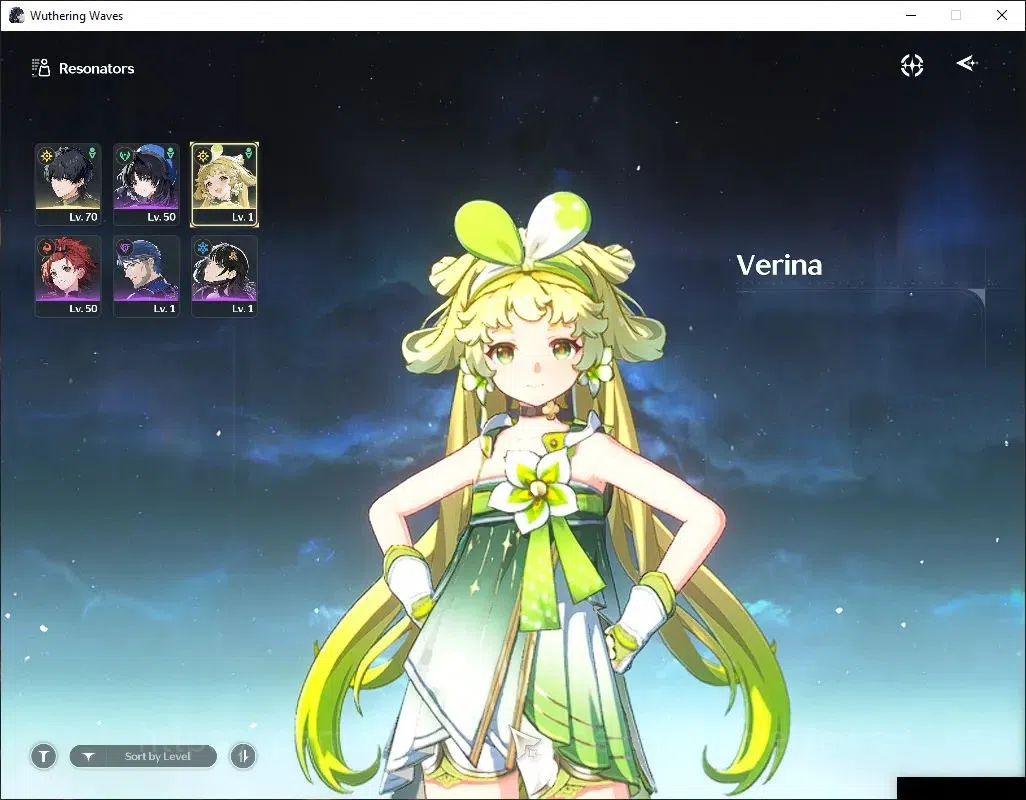Open the Sort by Level dropdown
This screenshot has width=1026, height=800.
tap(143, 757)
